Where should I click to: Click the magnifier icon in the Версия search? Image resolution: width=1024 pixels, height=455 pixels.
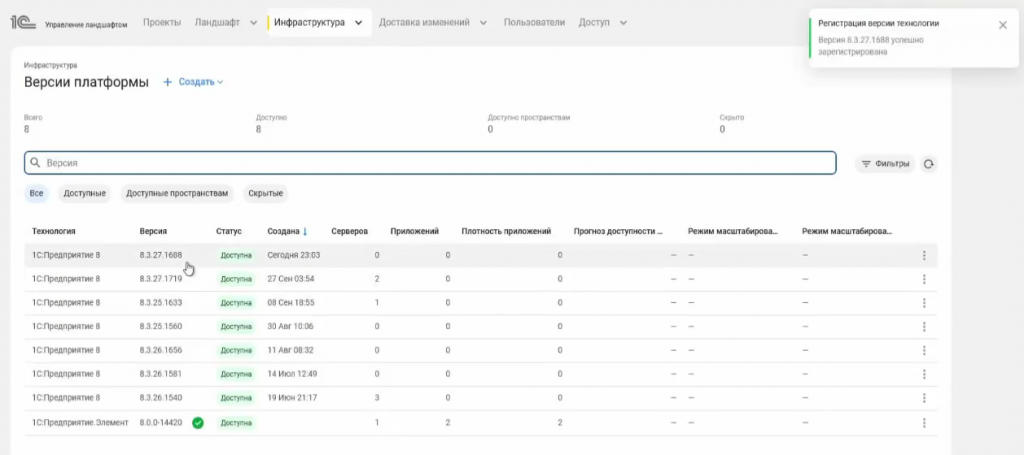[x=36, y=163]
